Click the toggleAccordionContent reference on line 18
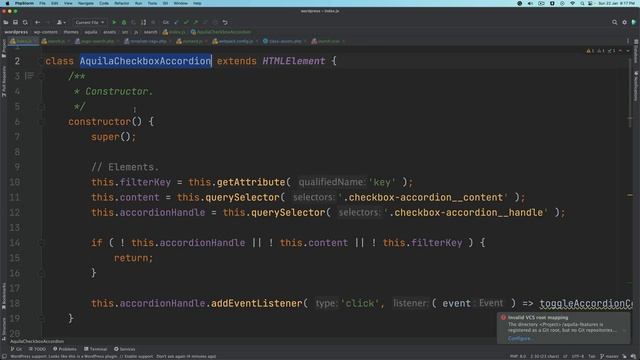640x360 pixels. 586,304
